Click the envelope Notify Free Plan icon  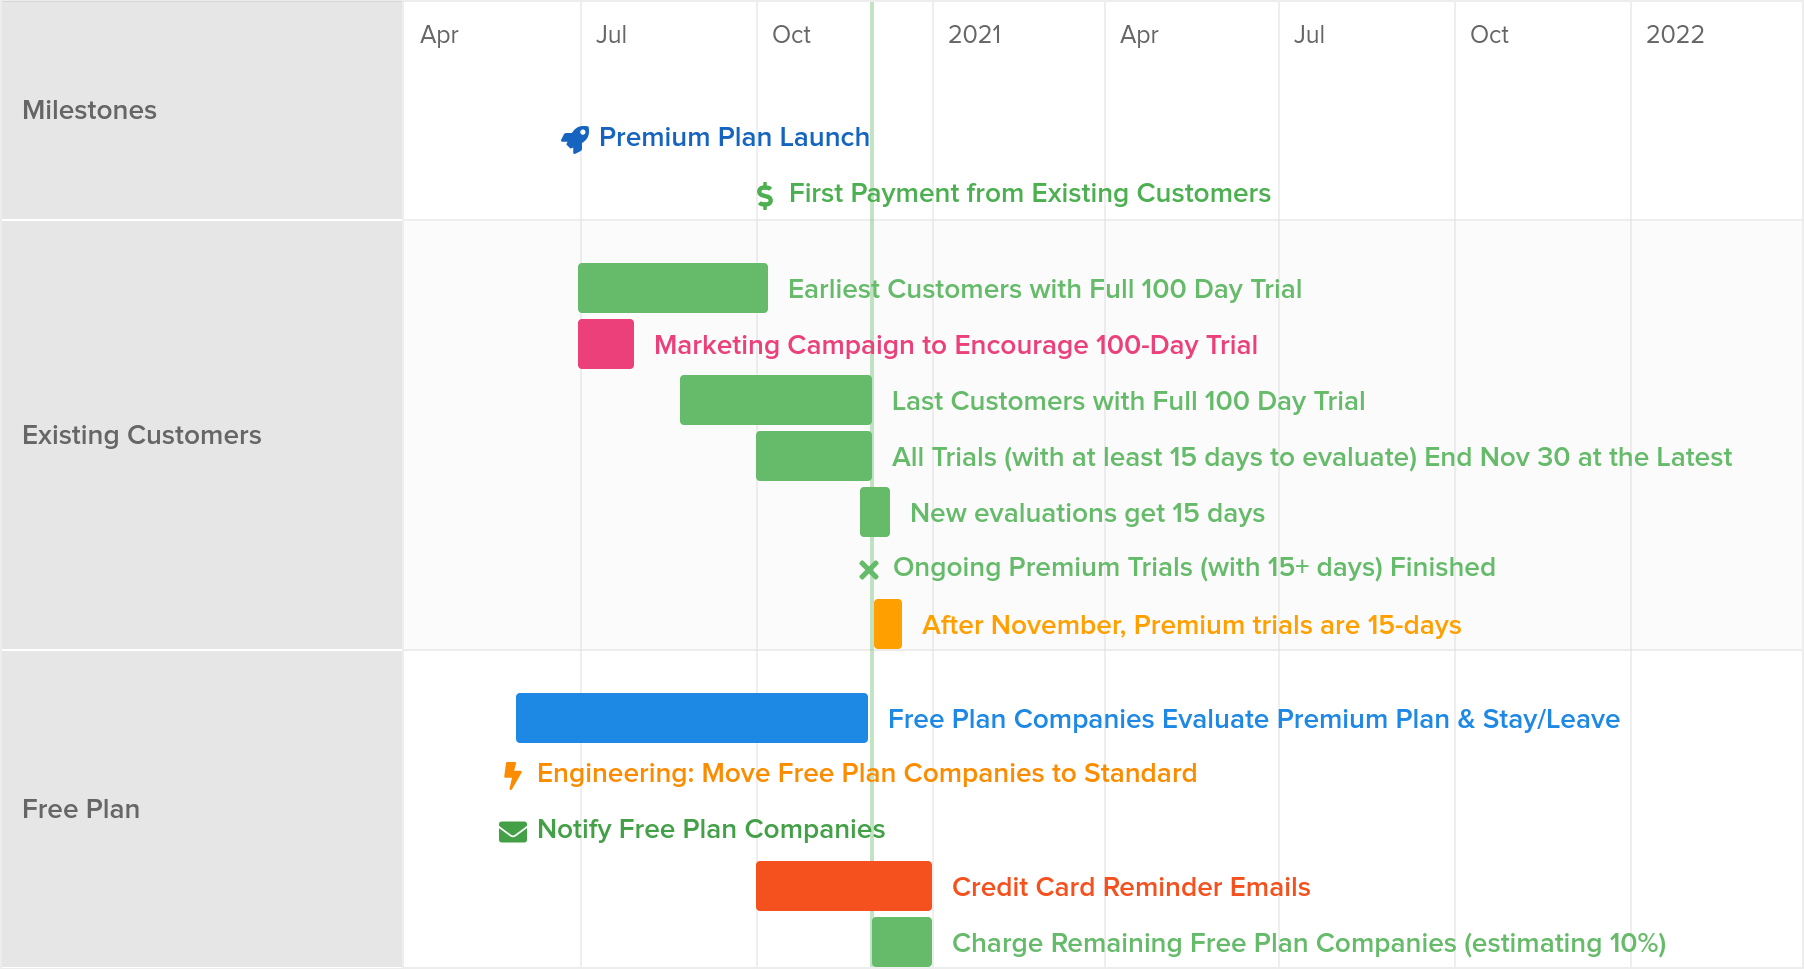click(513, 832)
